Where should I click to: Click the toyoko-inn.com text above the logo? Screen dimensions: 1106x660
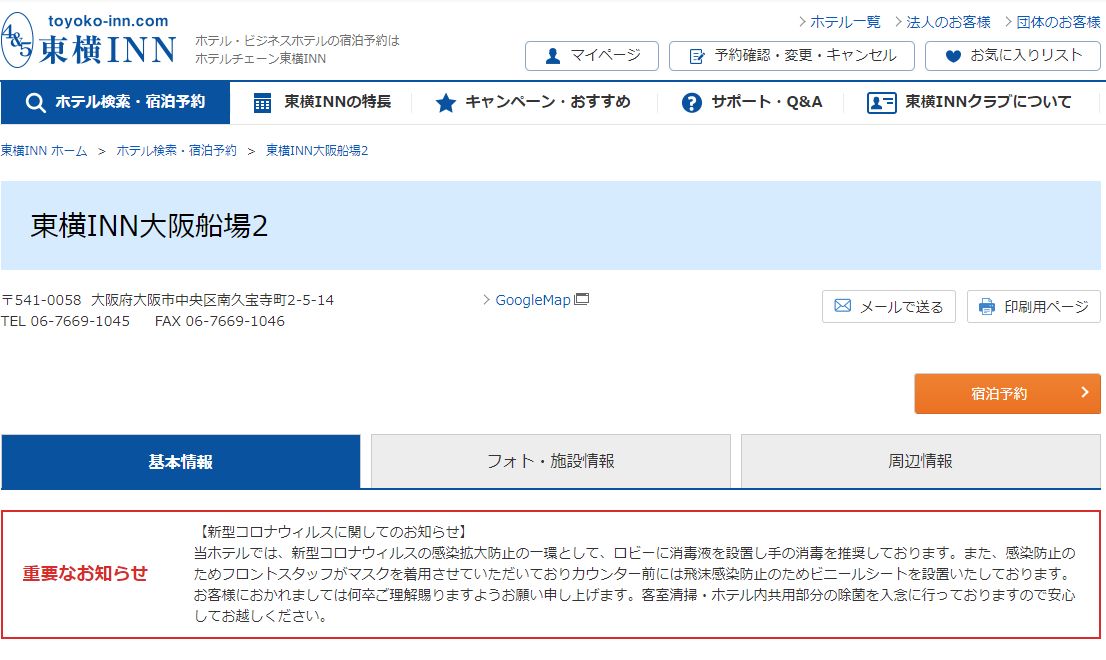(x=108, y=21)
